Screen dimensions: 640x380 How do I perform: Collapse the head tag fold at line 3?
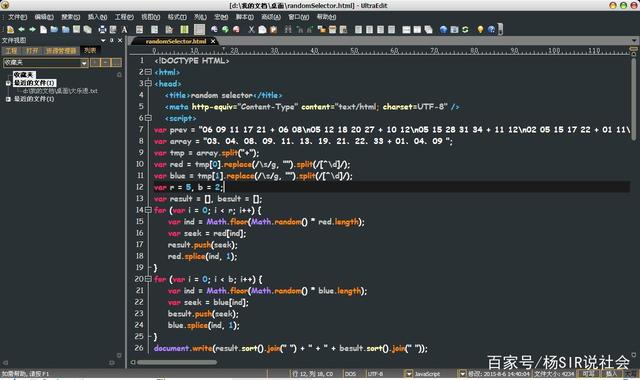[x=149, y=83]
